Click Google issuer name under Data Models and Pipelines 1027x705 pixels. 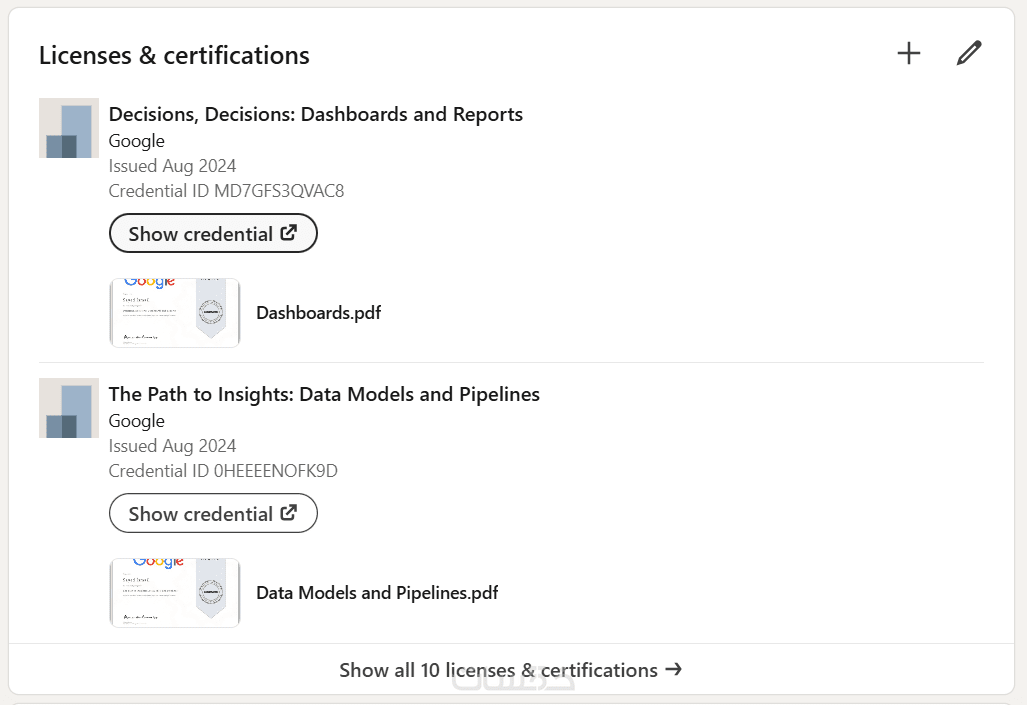coord(137,421)
